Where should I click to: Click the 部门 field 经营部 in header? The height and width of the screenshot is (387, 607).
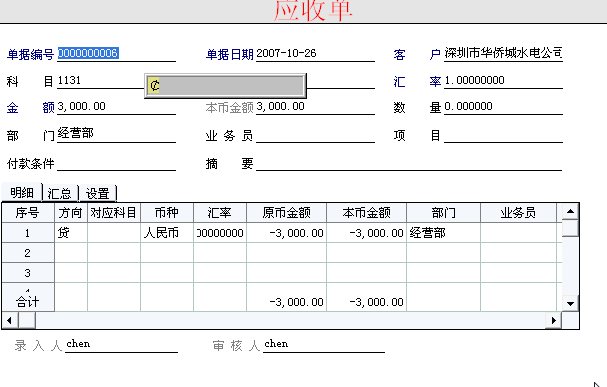(116, 135)
